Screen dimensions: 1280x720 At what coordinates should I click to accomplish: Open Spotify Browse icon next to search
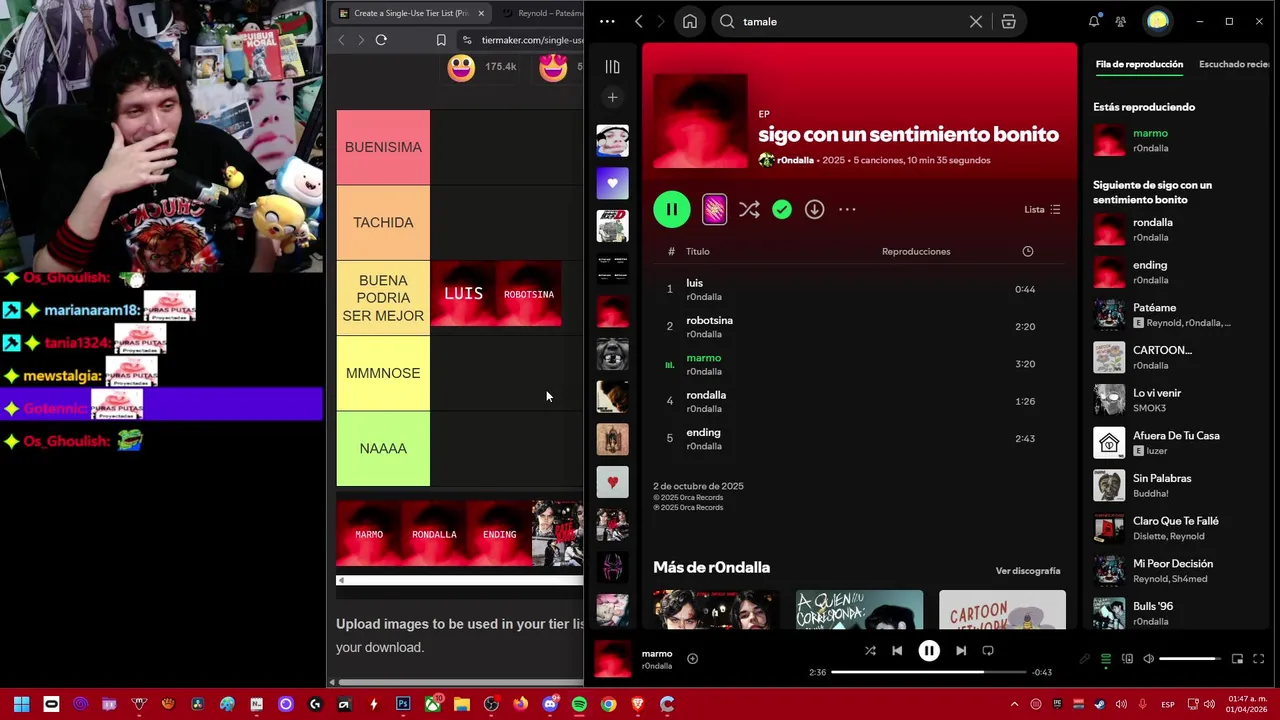pos(1008,21)
